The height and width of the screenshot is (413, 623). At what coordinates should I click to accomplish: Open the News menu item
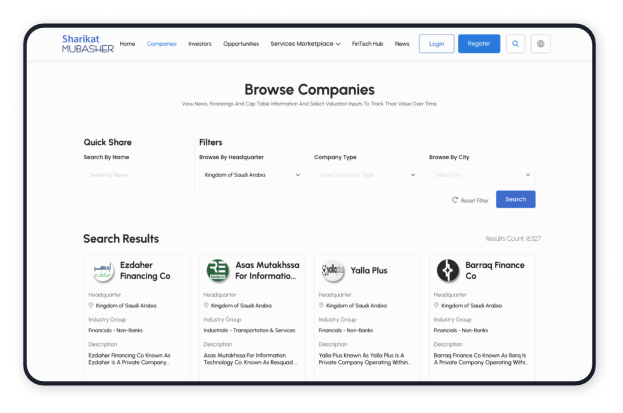(x=402, y=44)
